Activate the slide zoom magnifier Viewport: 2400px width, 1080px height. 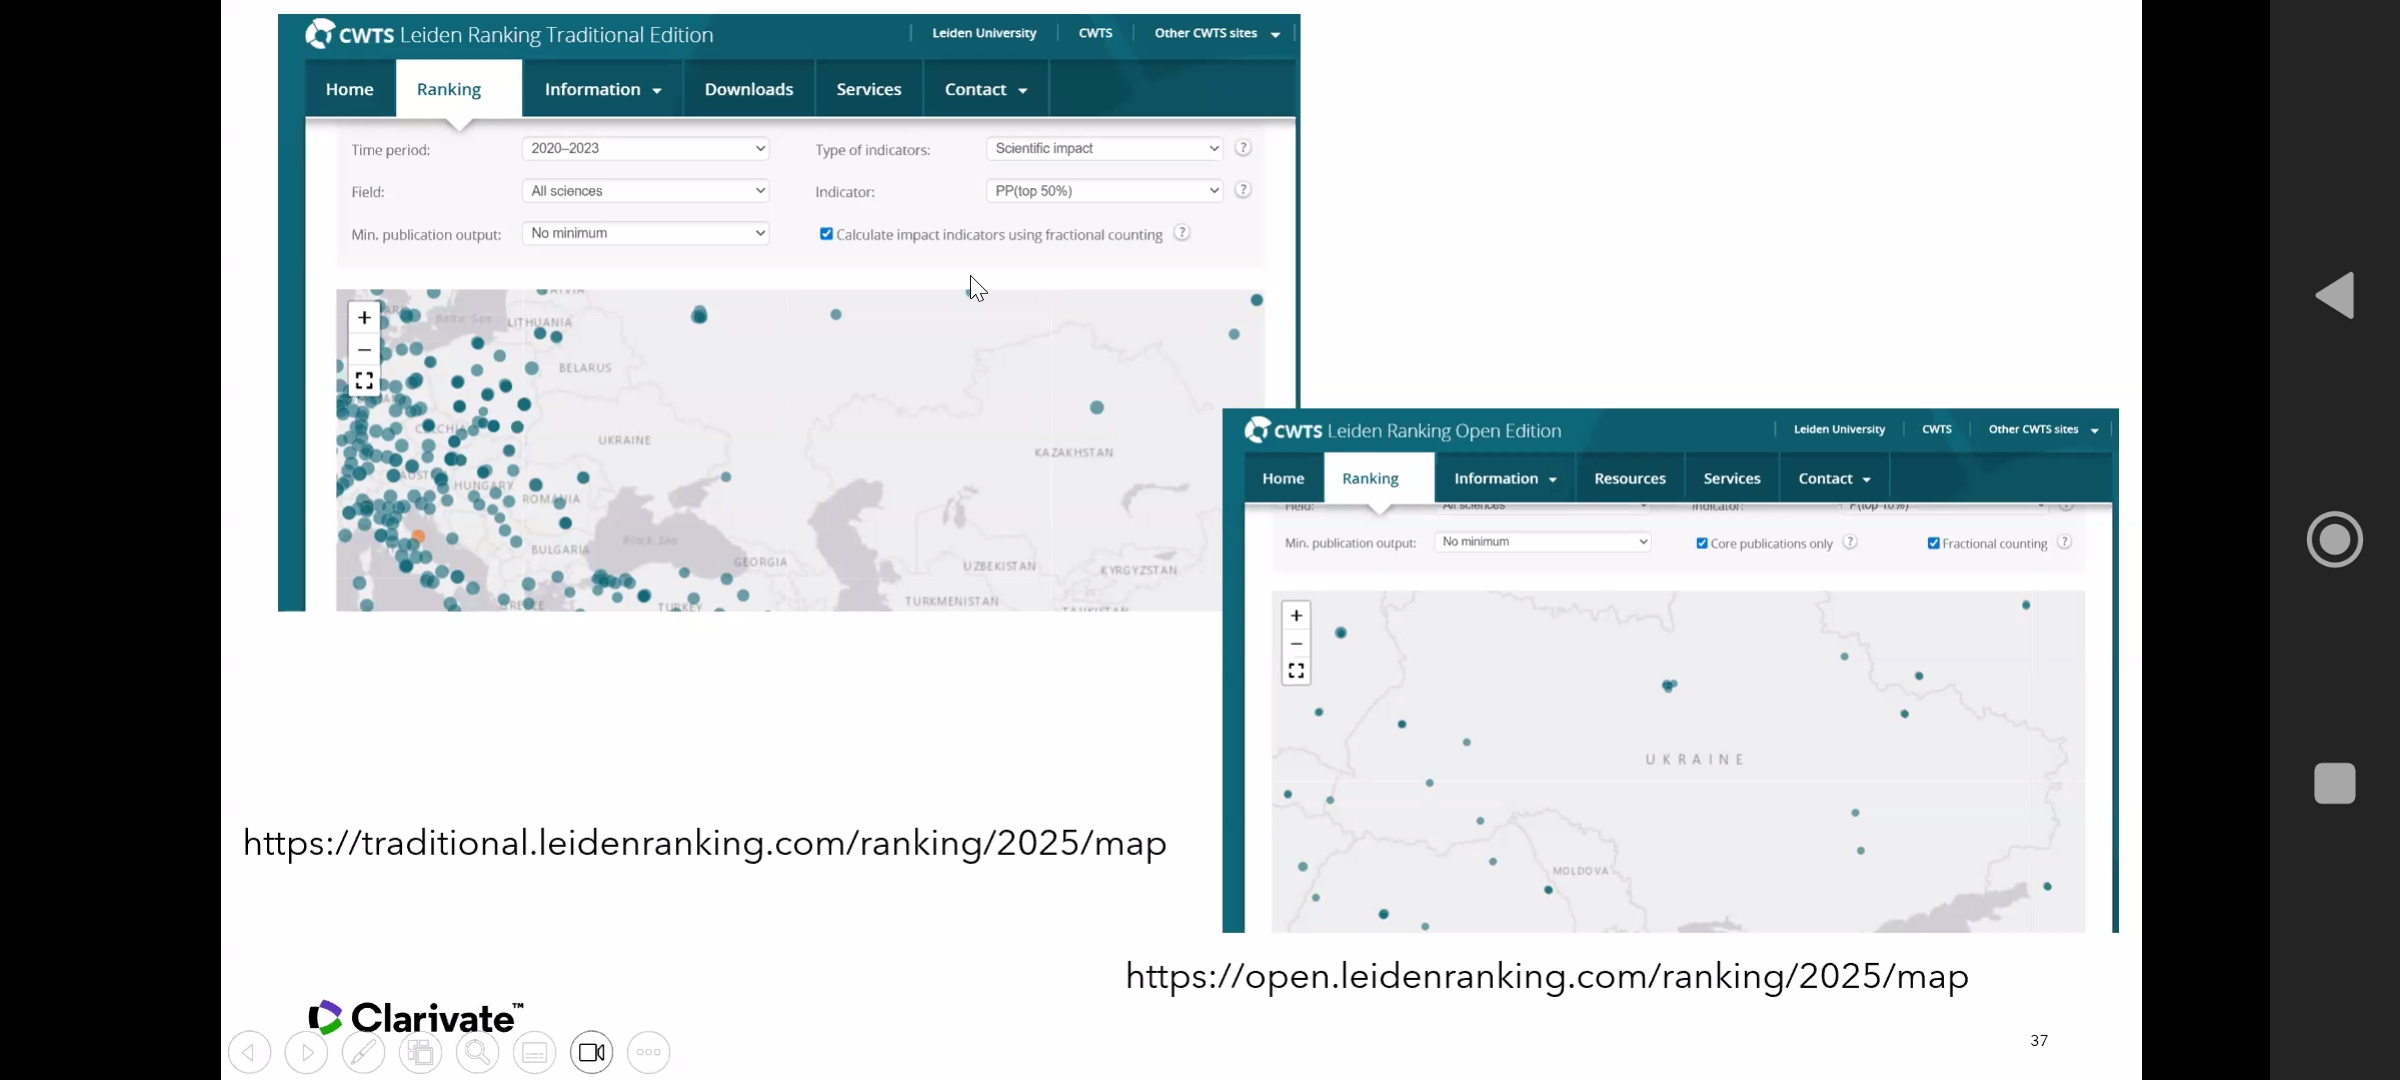[x=477, y=1052]
